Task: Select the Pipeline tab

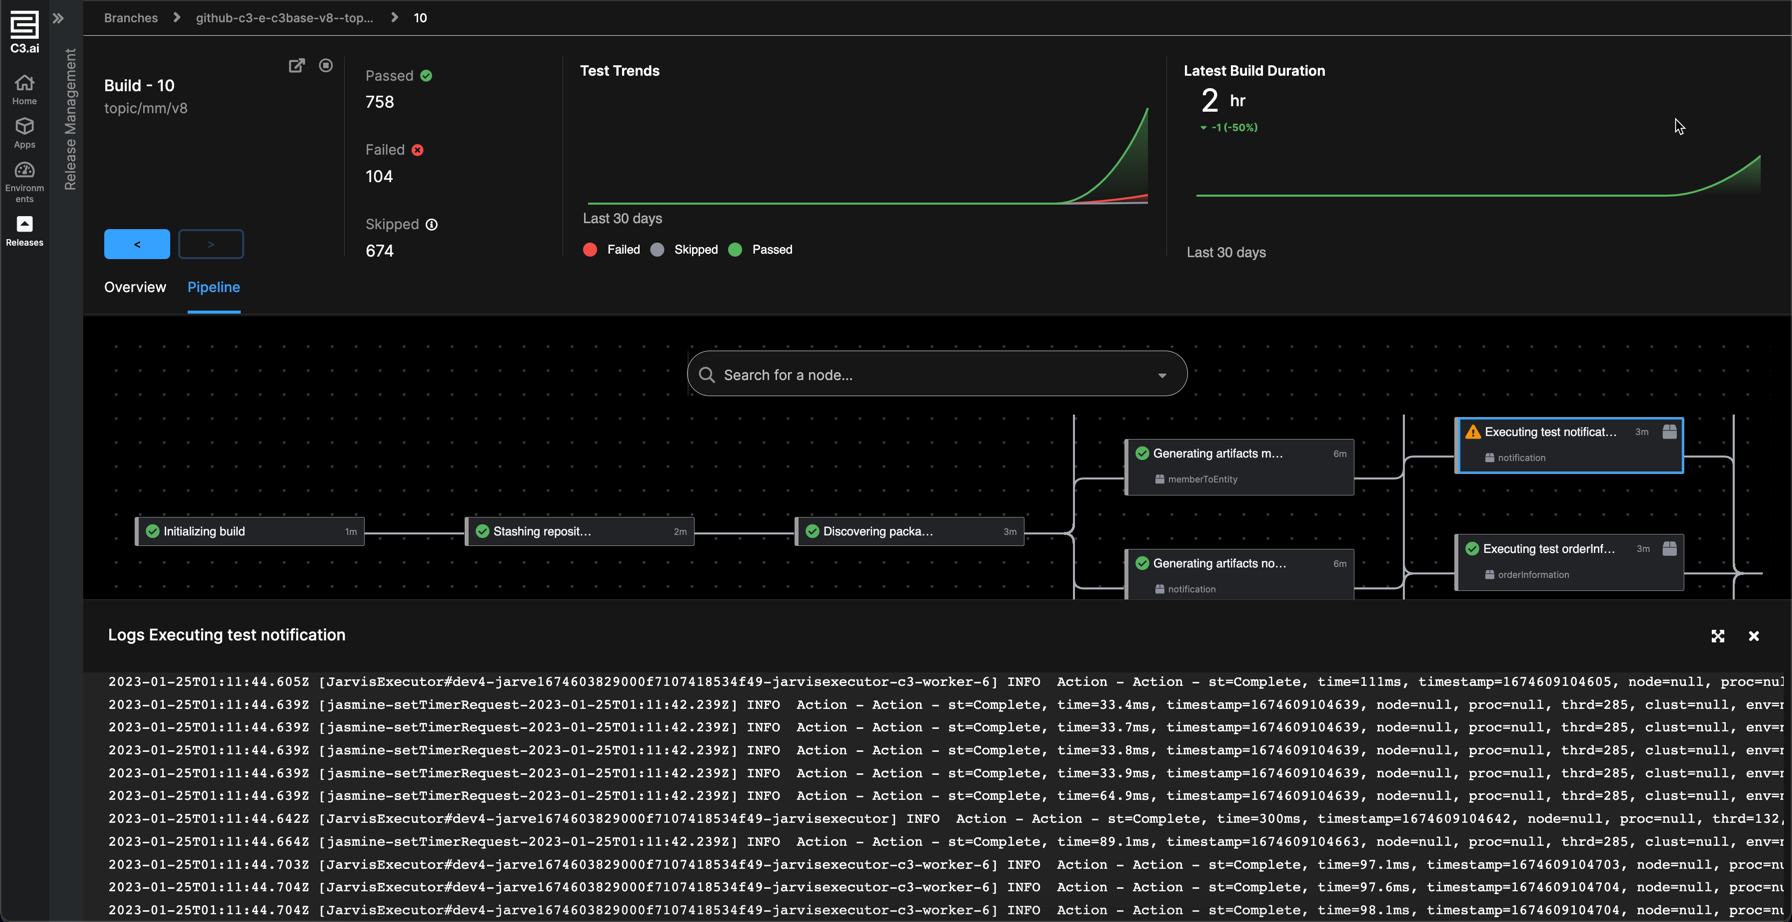Action: (213, 288)
